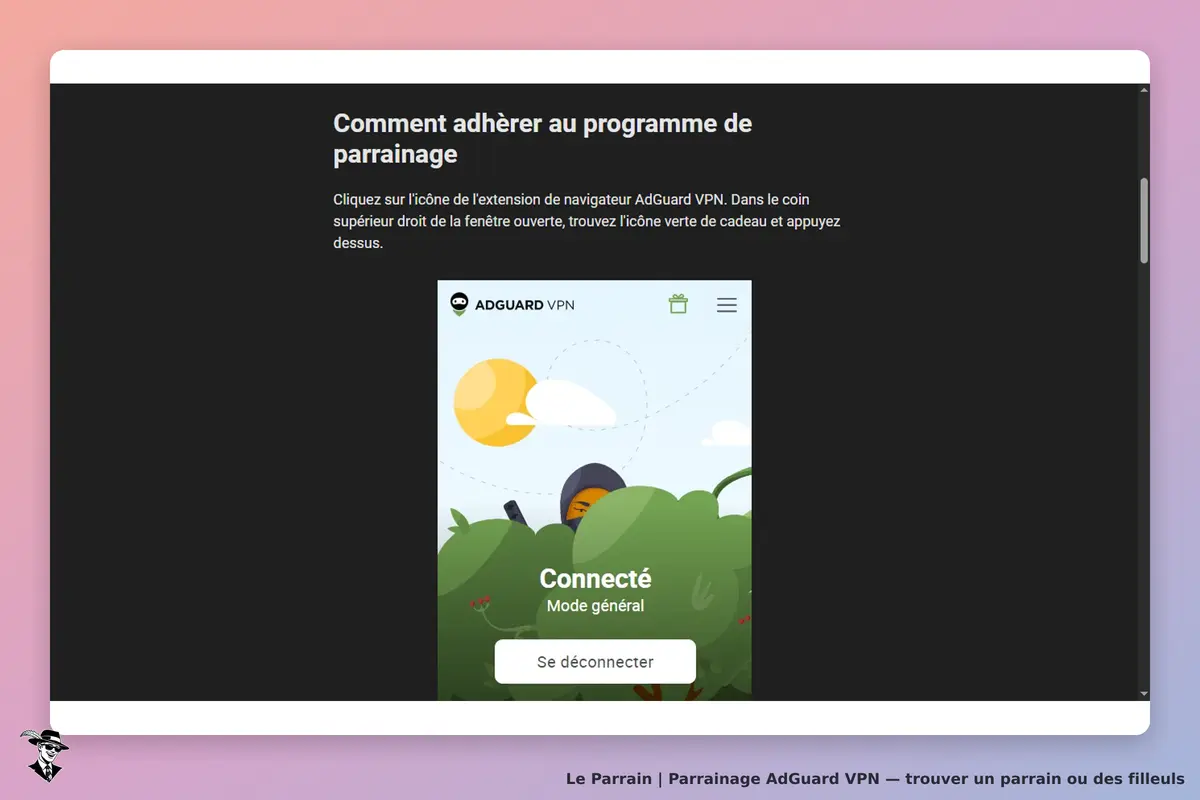This screenshot has height=800, width=1200.
Task: Click the scrollbar up arrow
Action: (x=1144, y=91)
